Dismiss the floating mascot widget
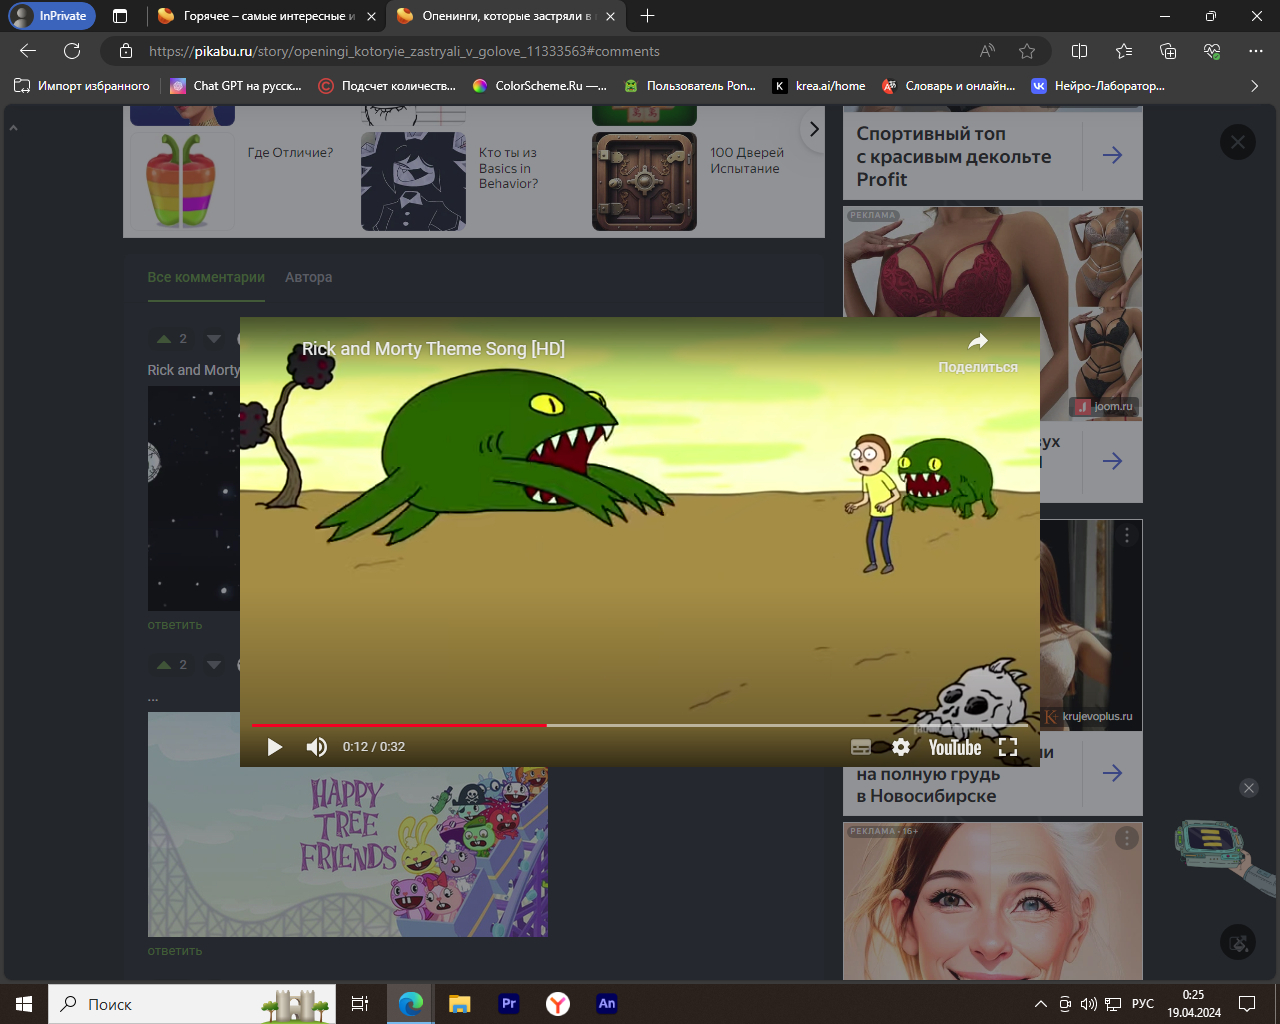1280x1024 pixels. pos(1249,788)
